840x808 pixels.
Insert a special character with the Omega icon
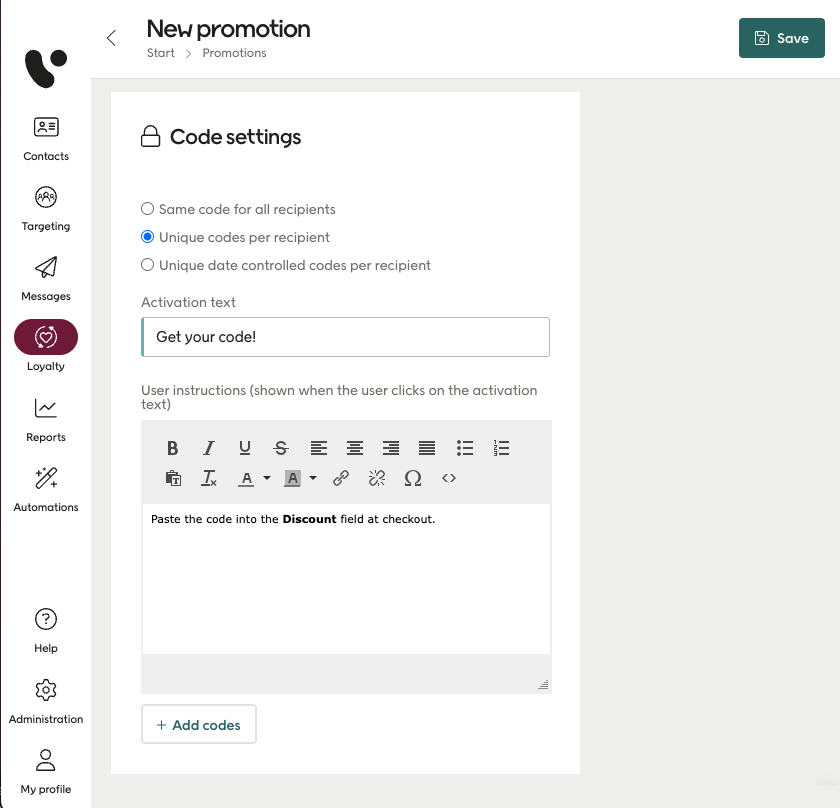pos(413,478)
